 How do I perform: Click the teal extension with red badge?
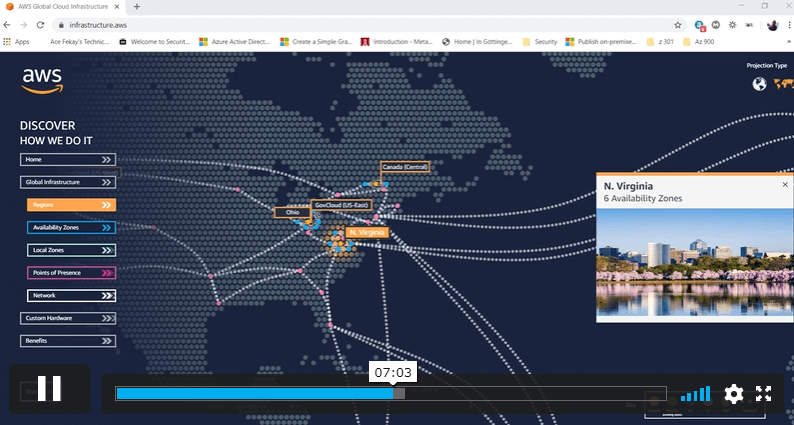[700, 25]
